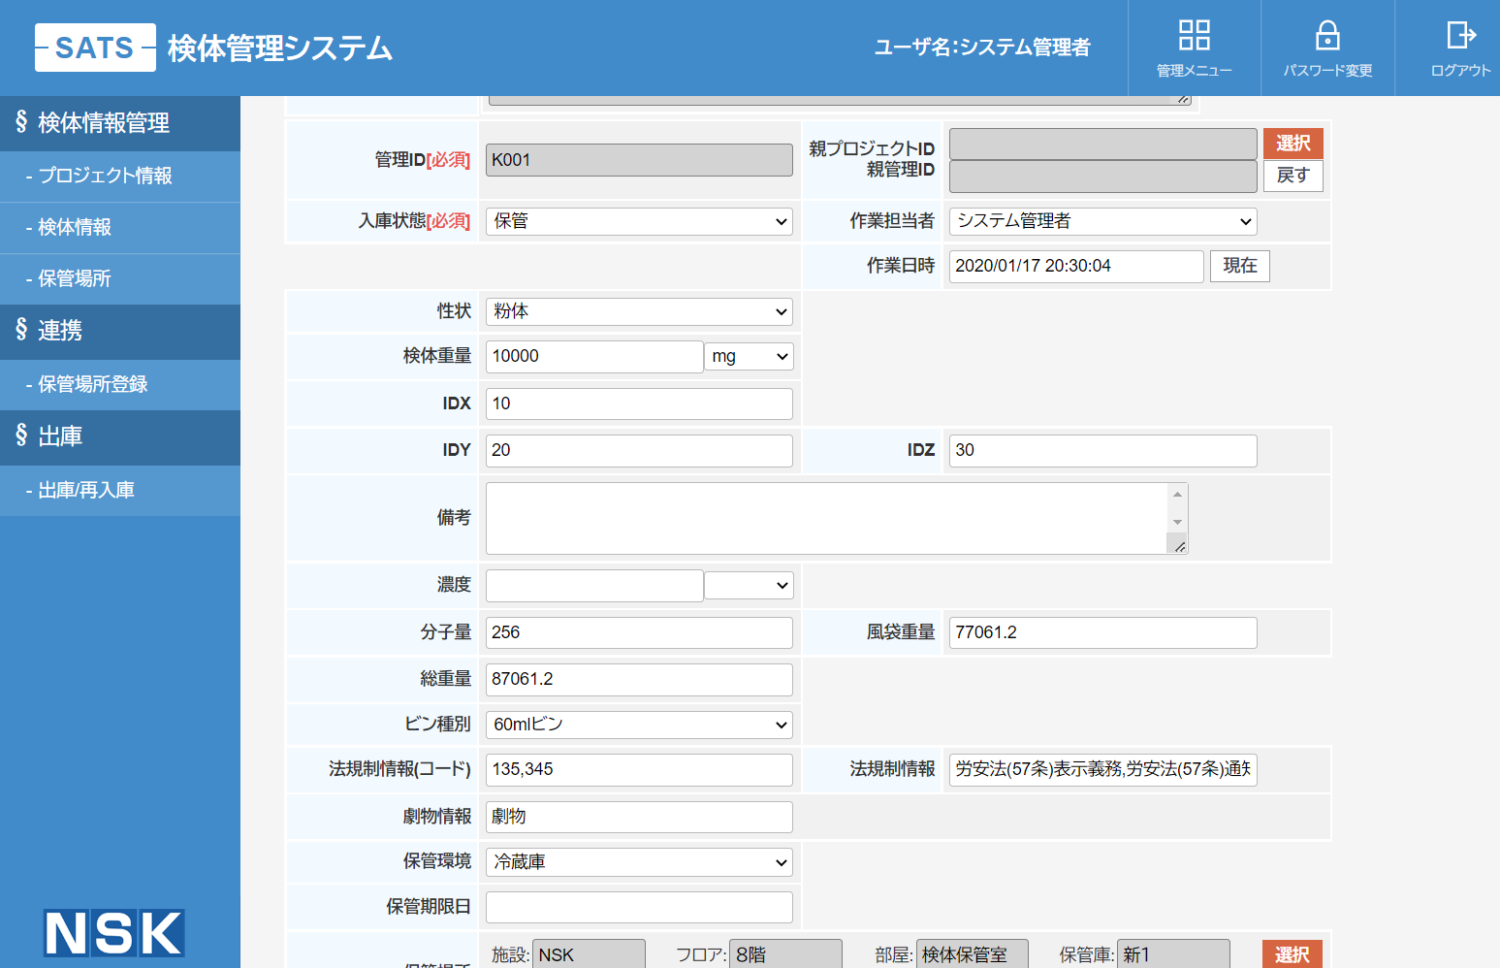Click the 分子量 field 256
This screenshot has height=968, width=1500.
639,633
